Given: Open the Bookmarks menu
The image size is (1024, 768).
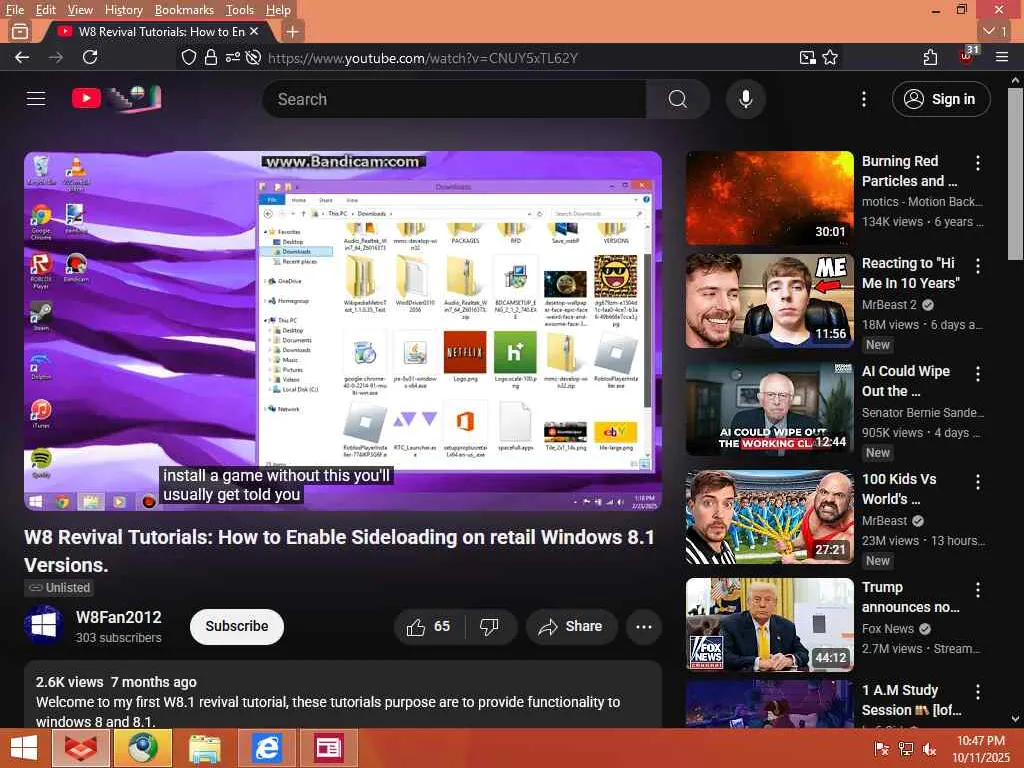Looking at the screenshot, I should click(x=184, y=10).
